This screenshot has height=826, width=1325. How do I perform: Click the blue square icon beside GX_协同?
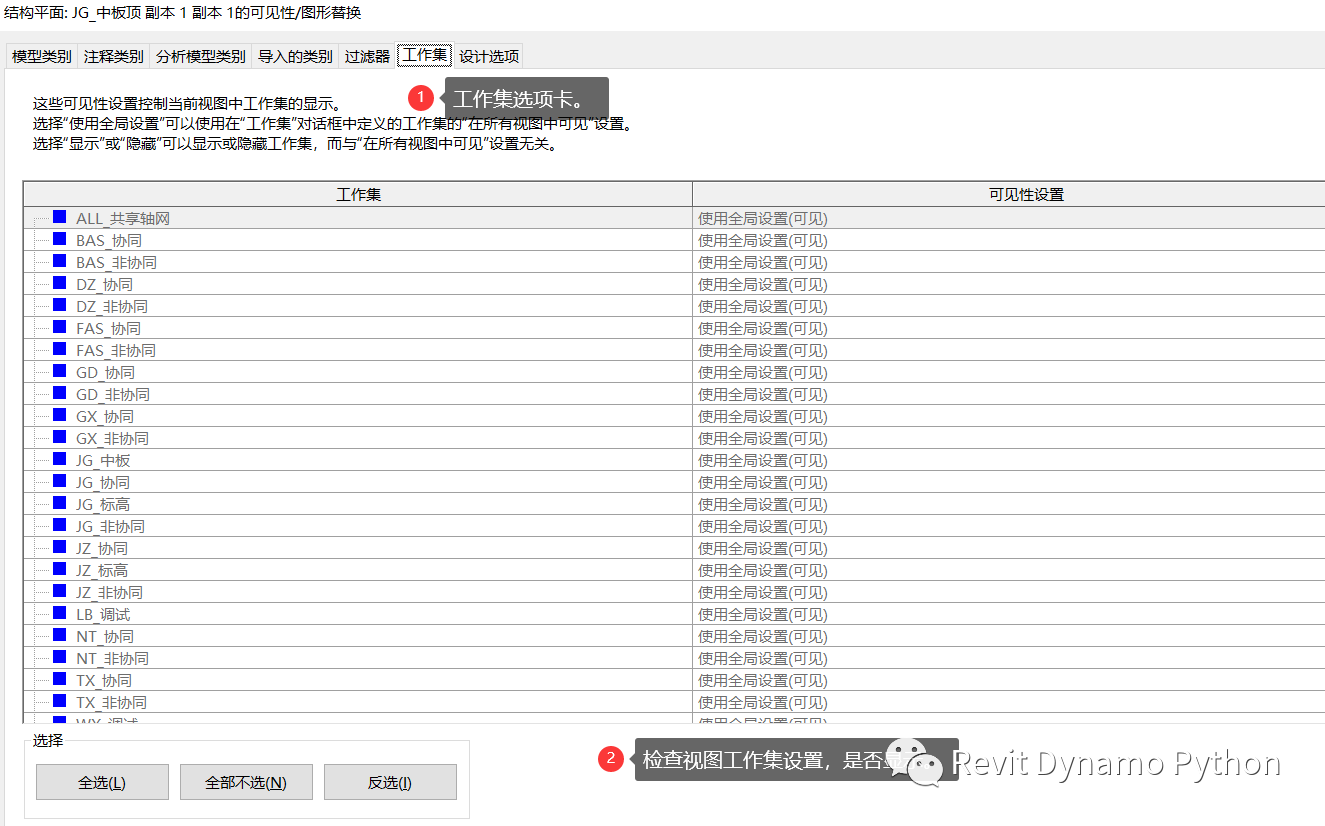pos(60,415)
